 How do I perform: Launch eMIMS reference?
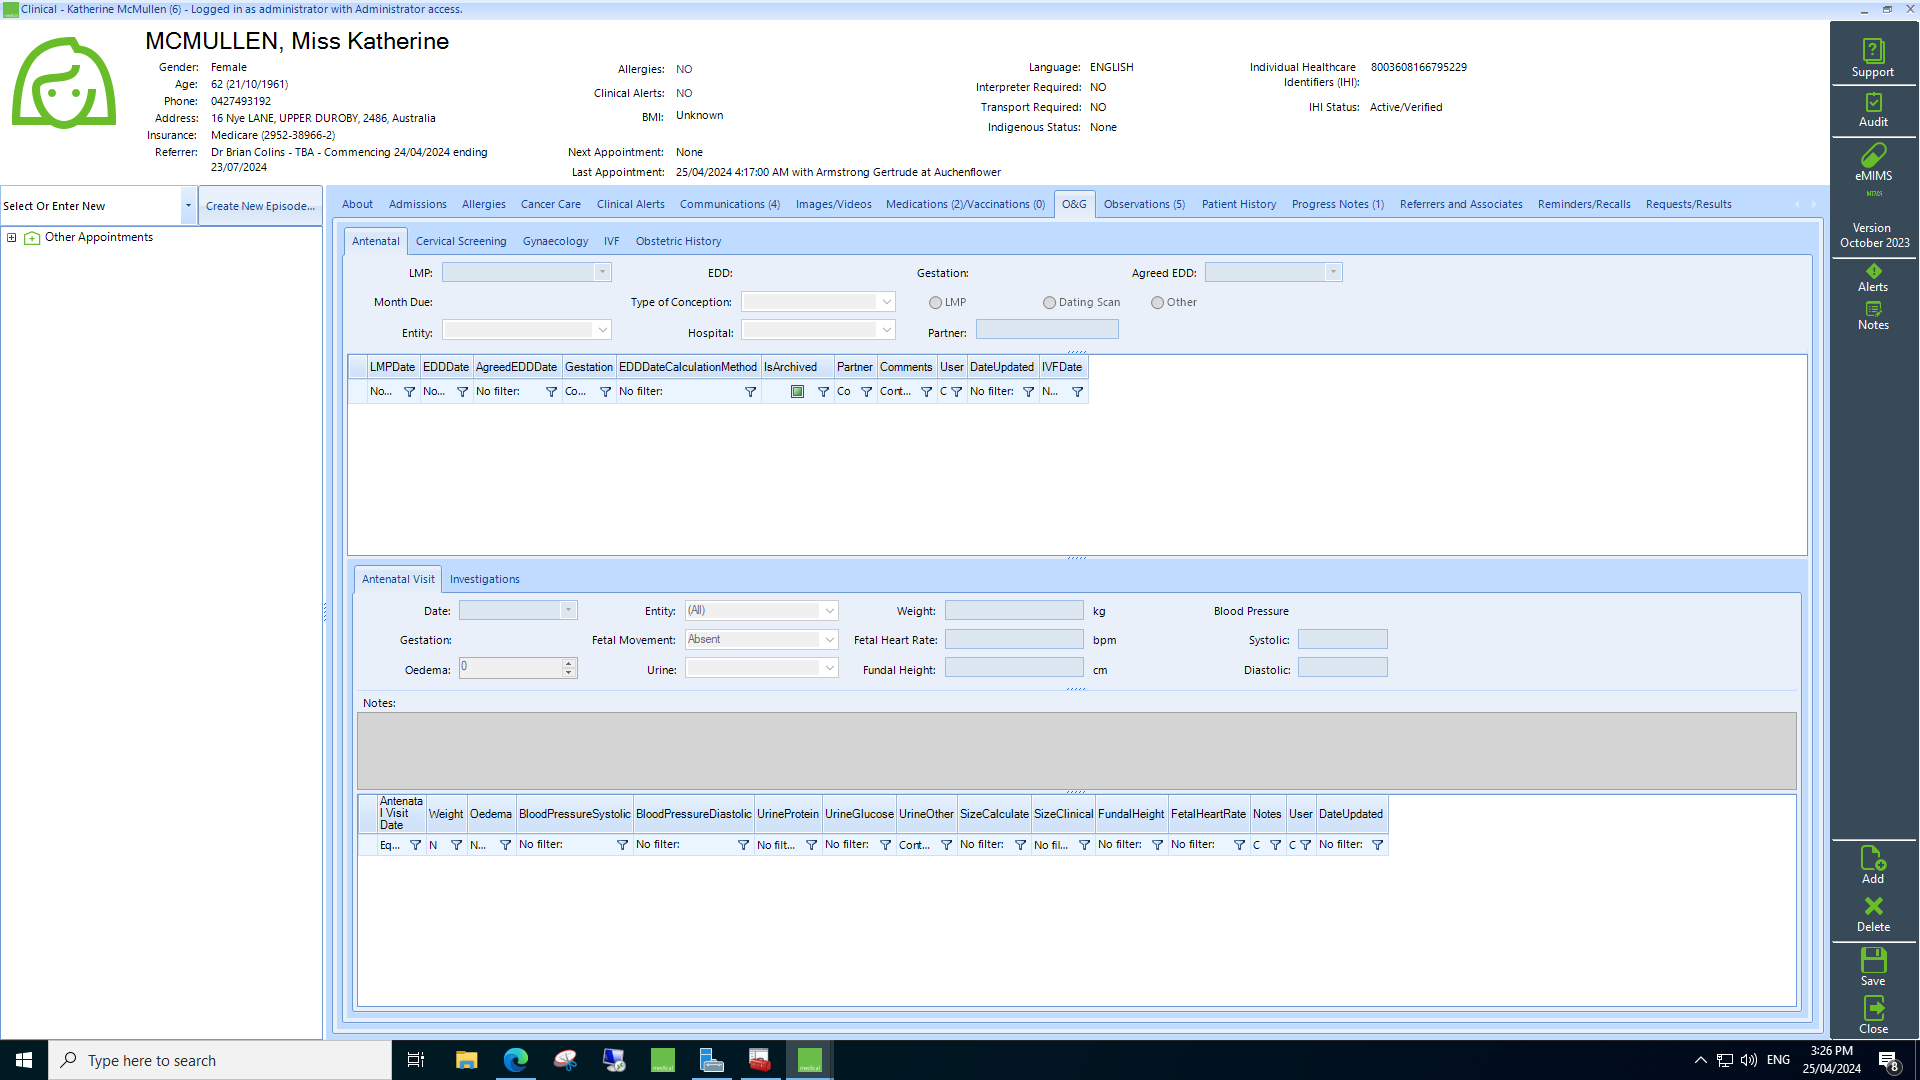click(x=1873, y=163)
